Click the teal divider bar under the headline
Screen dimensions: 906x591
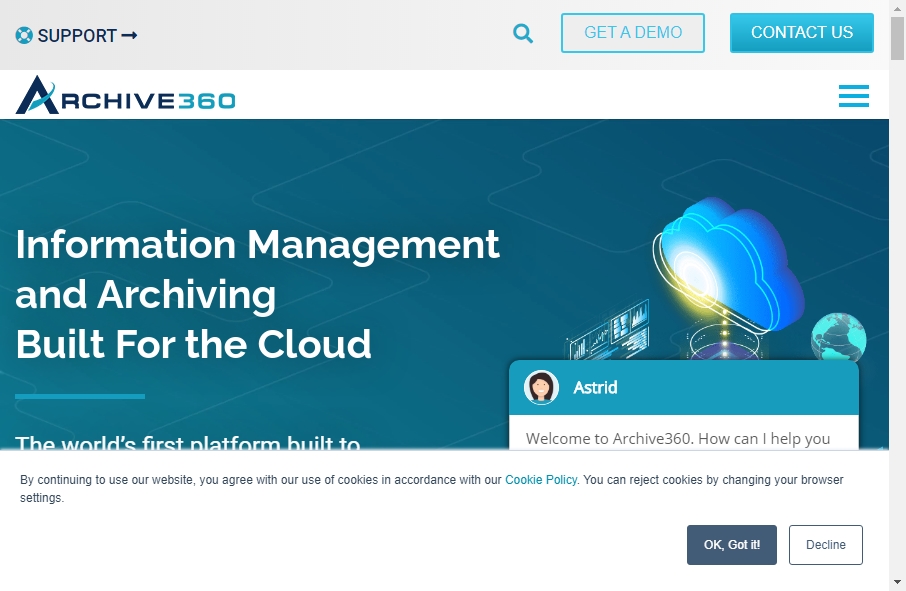78,395
